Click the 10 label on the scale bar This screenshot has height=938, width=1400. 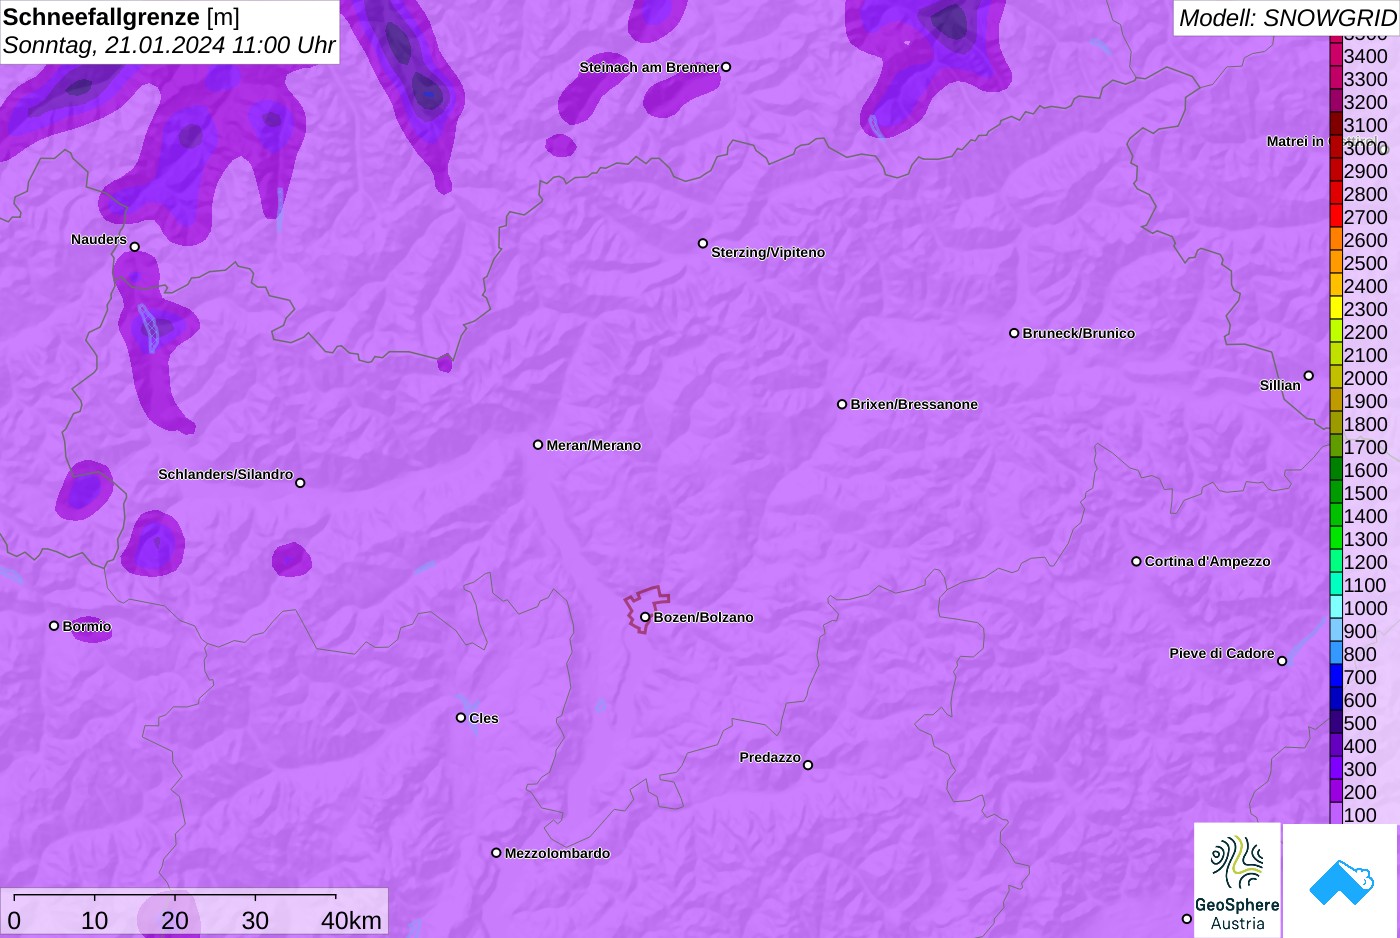[94, 920]
